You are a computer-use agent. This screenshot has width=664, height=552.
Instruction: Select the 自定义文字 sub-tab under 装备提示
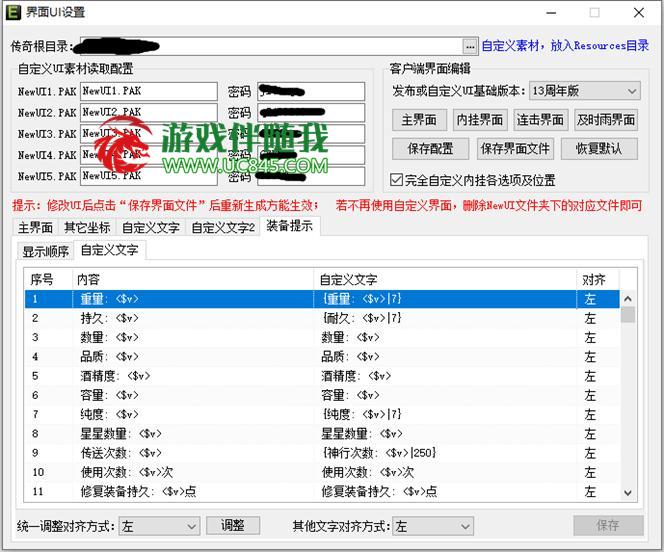[x=110, y=250]
